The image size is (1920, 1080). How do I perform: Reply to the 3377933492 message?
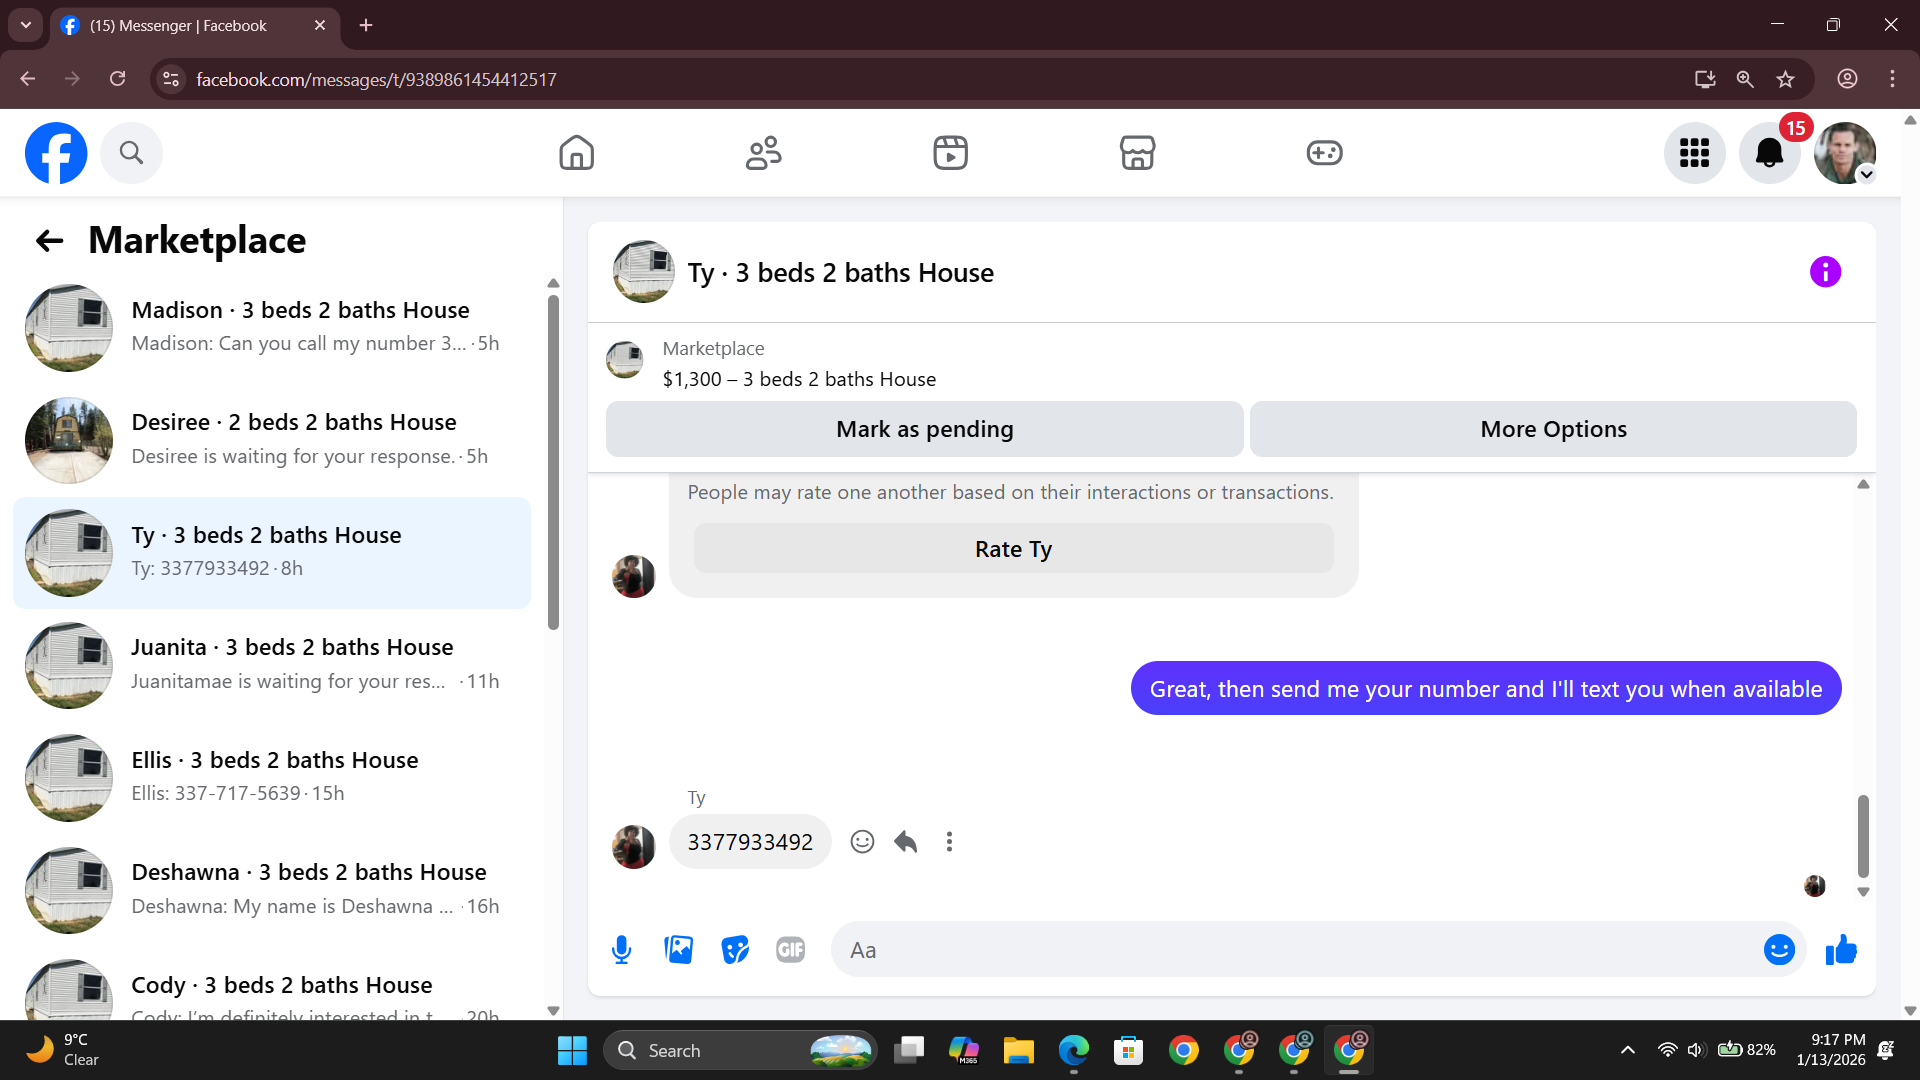coord(906,842)
